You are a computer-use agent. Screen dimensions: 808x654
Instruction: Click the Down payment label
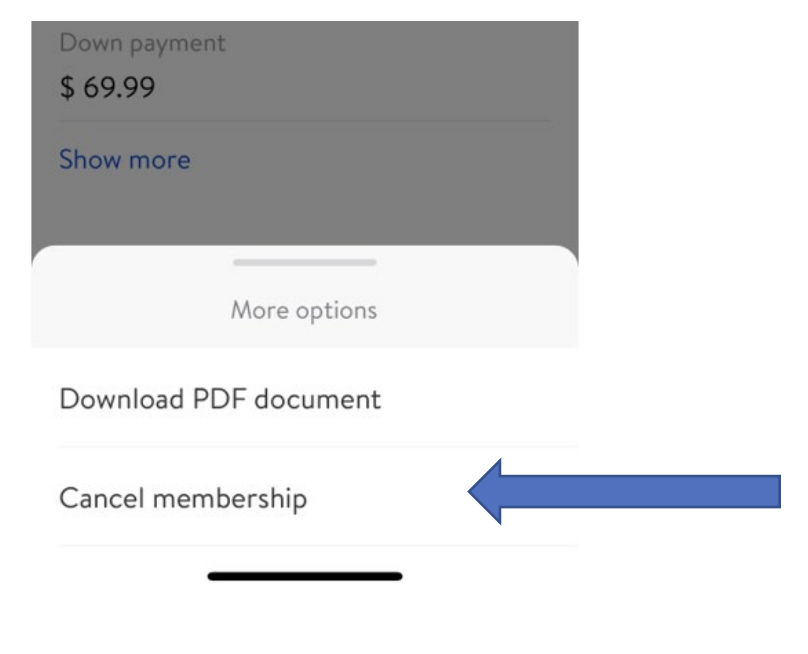[142, 44]
